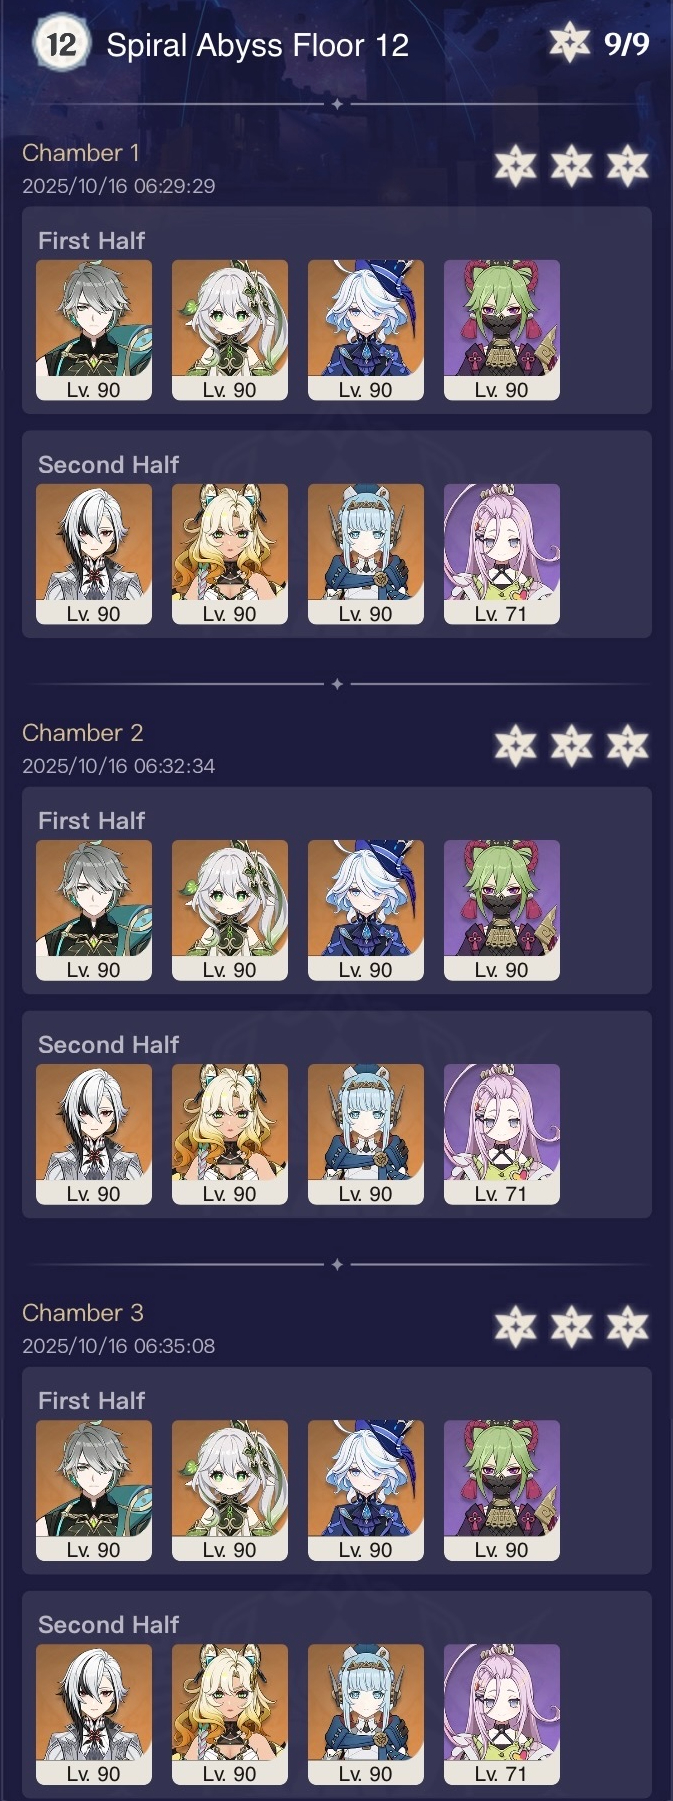This screenshot has height=1801, width=673.
Task: Open Chamber 2 heading
Action: (83, 733)
